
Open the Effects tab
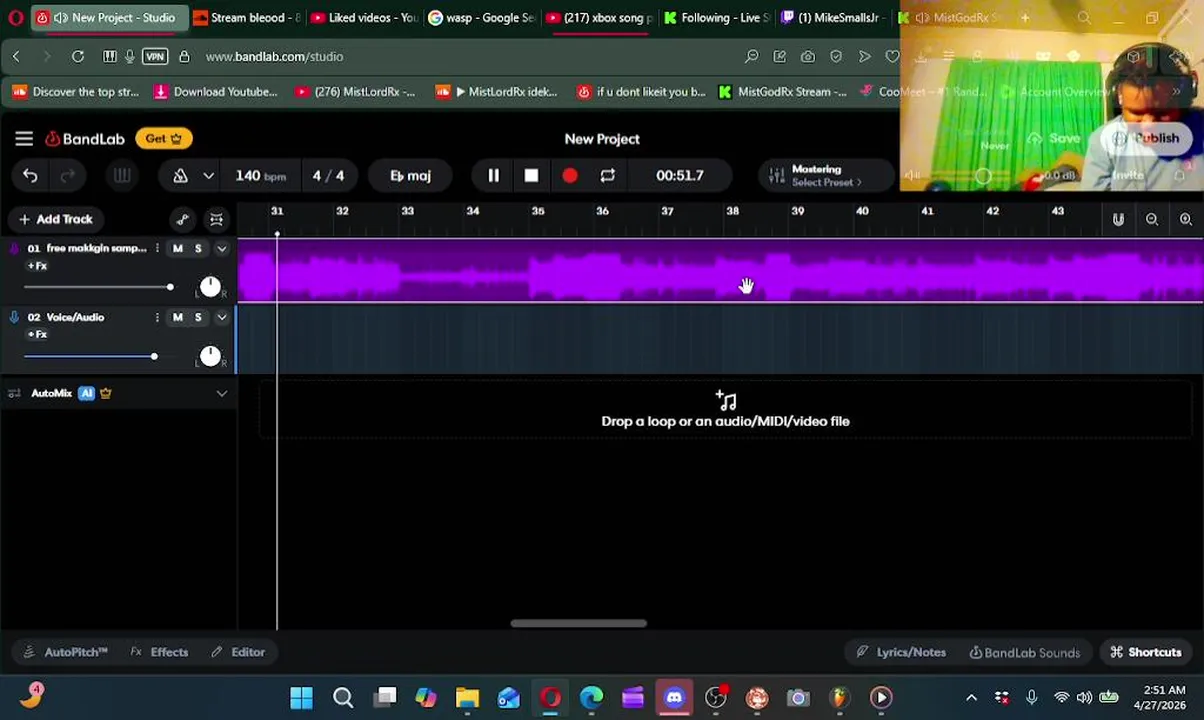[x=159, y=653]
